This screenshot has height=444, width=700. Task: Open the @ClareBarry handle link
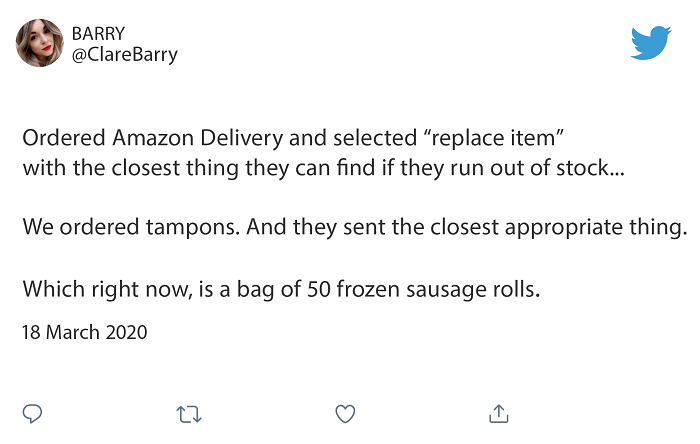coord(124,54)
